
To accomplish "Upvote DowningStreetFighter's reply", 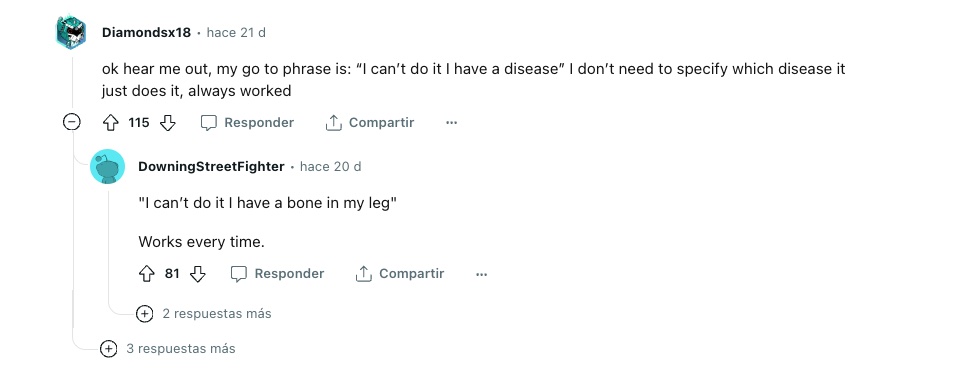I will [x=146, y=274].
